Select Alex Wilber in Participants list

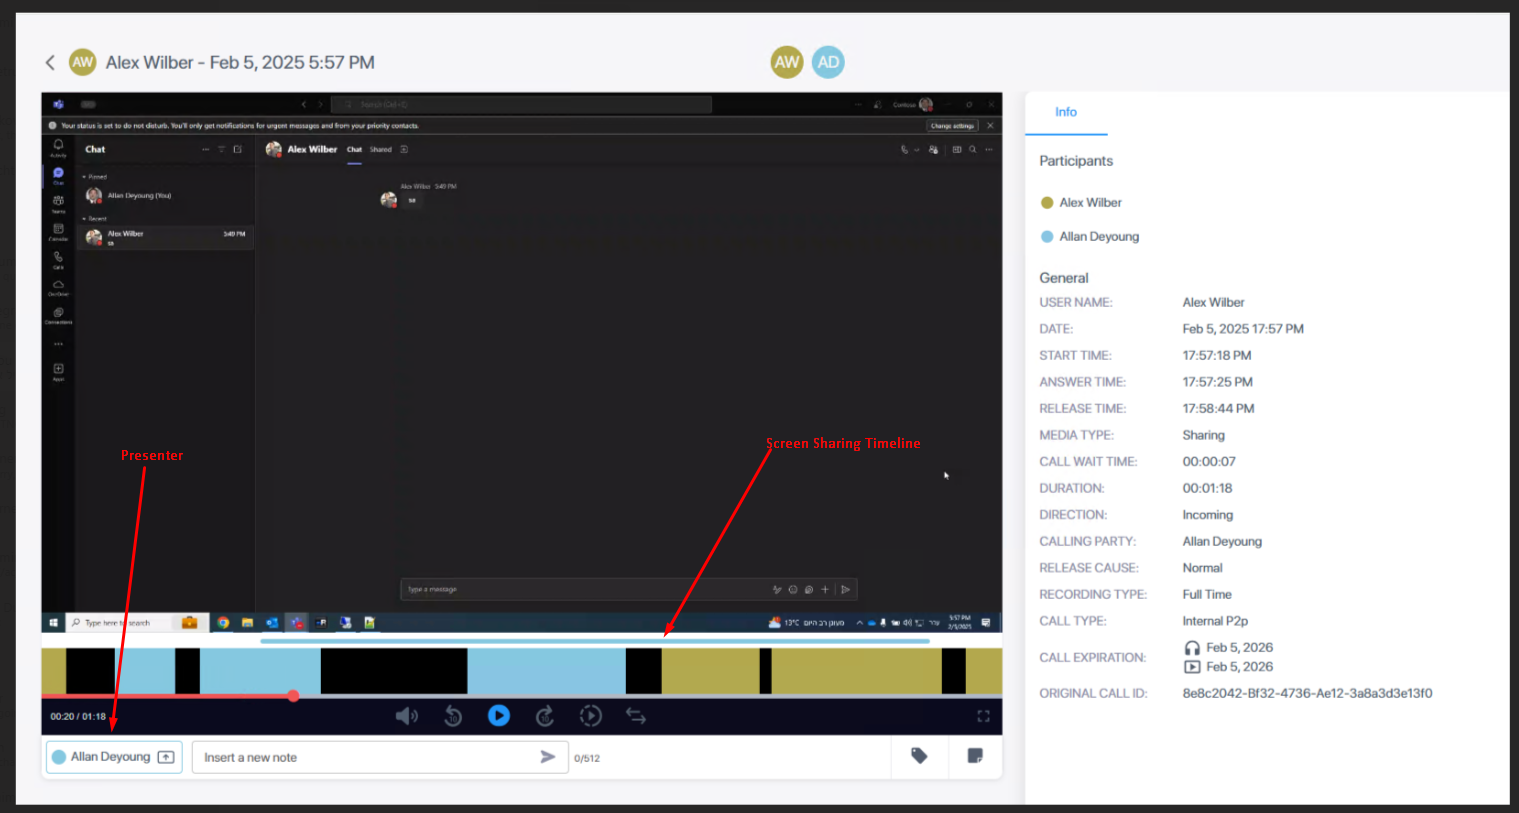tap(1090, 203)
